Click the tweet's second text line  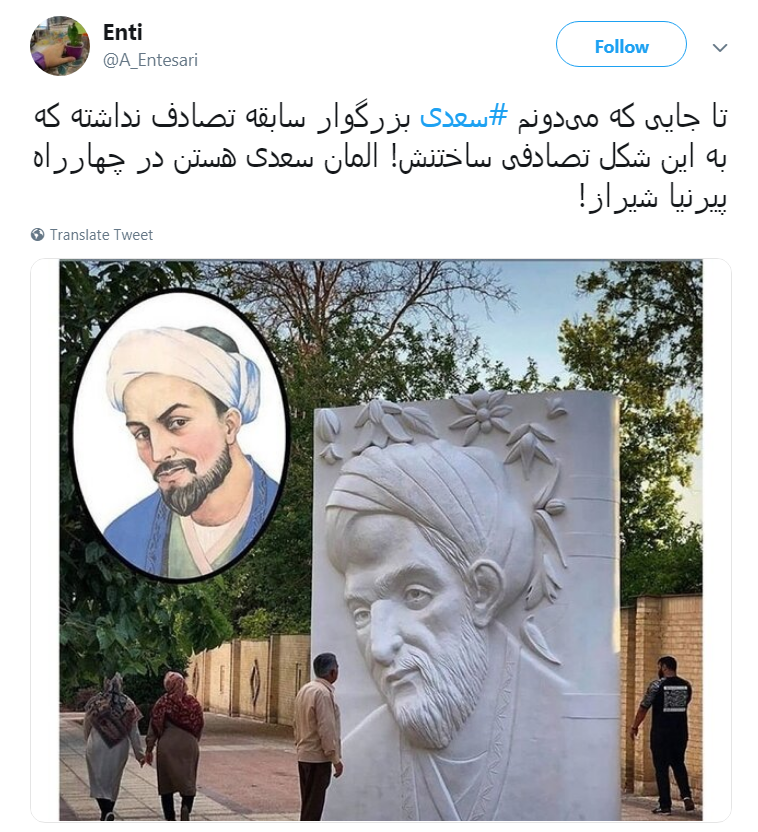click(380, 158)
